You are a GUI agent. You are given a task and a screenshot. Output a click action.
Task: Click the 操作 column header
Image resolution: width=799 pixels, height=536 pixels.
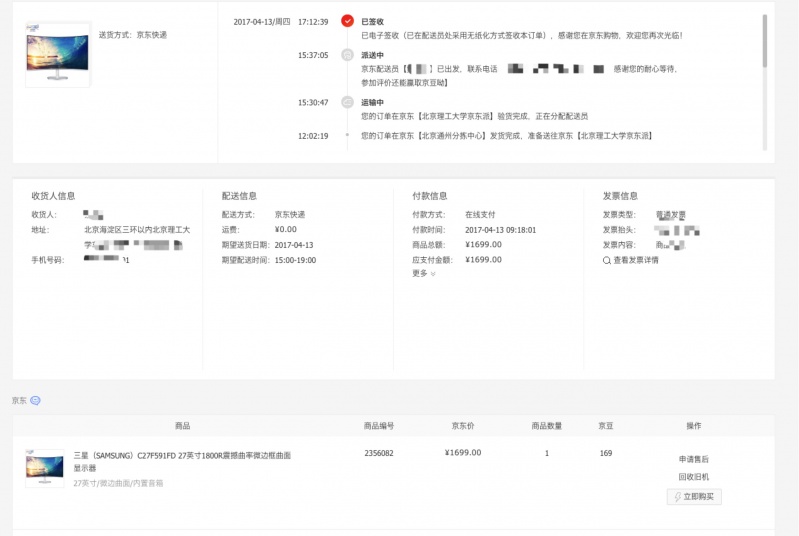(x=693, y=426)
